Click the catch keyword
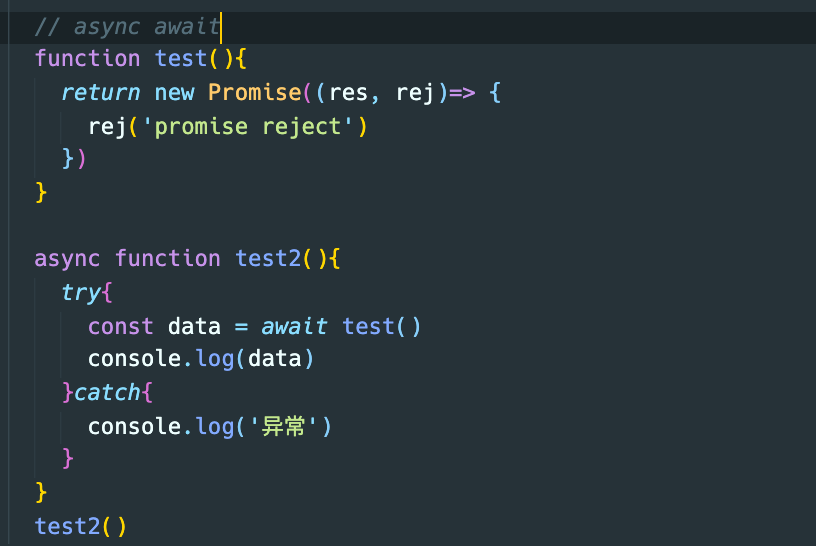 coord(108,392)
